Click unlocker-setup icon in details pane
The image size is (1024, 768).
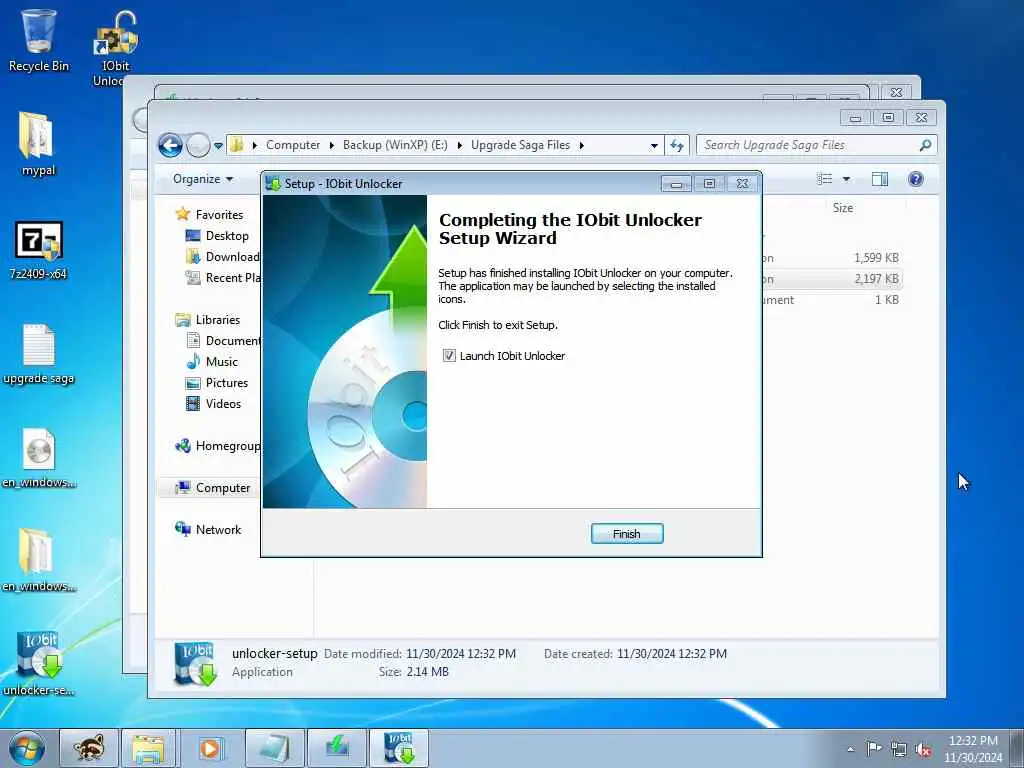(x=195, y=664)
